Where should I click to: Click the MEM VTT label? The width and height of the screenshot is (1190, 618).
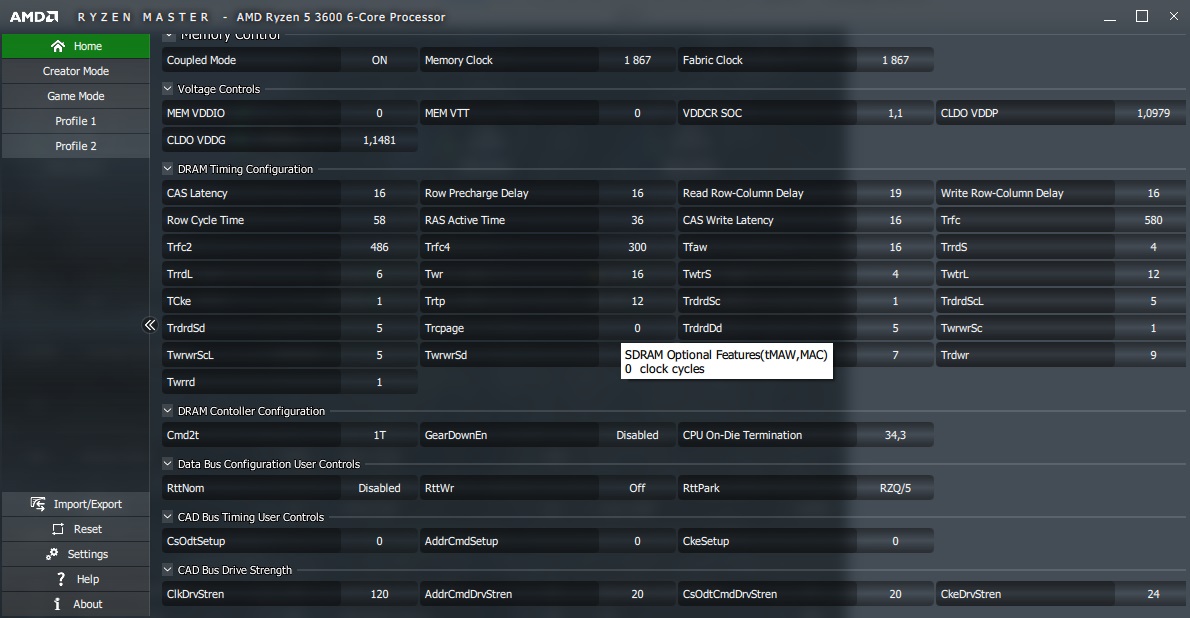447,113
